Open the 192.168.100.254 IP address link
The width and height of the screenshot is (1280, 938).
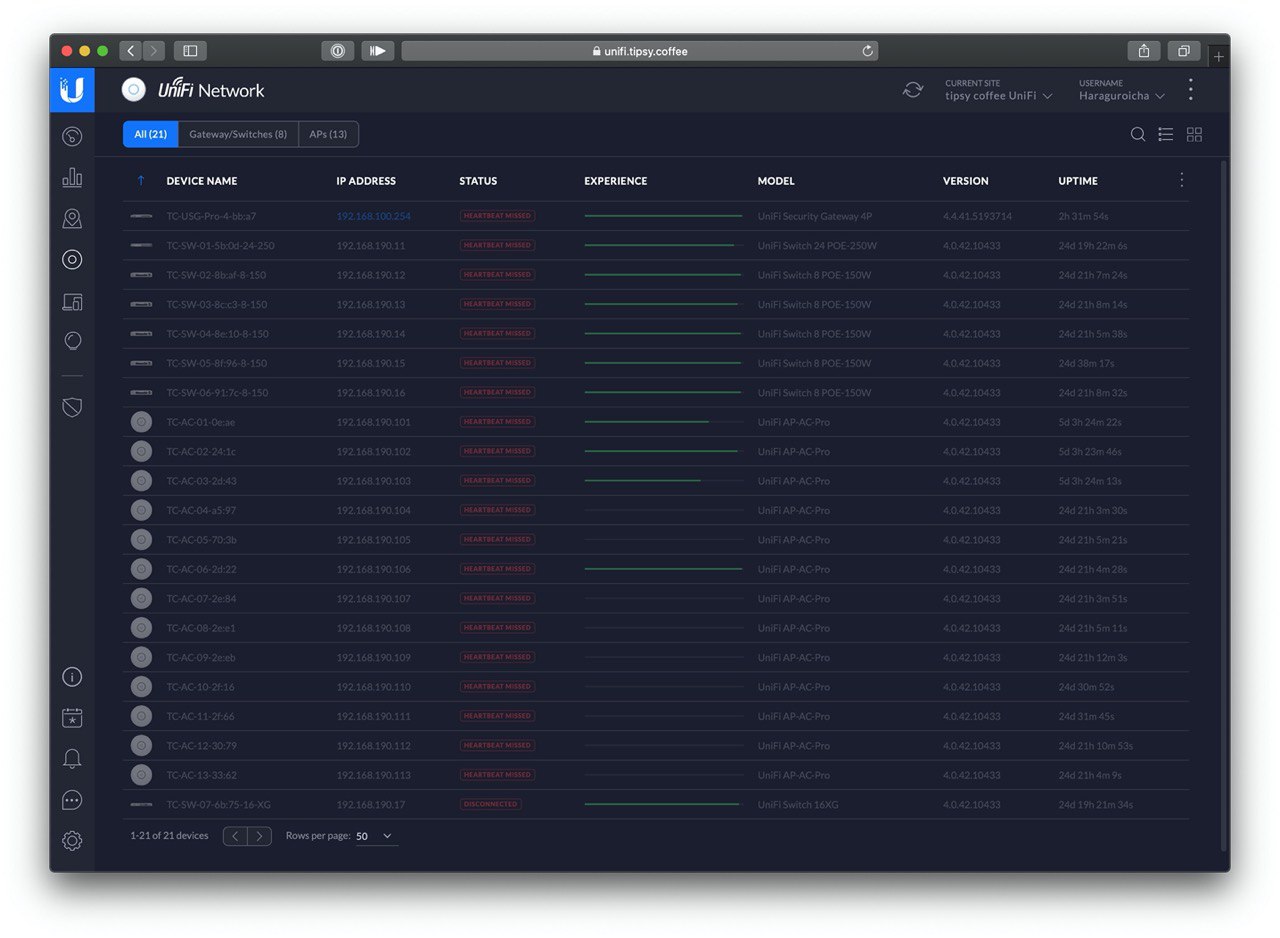click(x=373, y=216)
